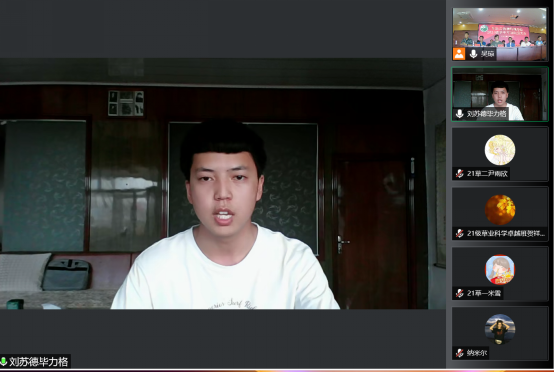Select the conference room video thumbnail
The height and width of the screenshot is (372, 554).
coord(500,34)
